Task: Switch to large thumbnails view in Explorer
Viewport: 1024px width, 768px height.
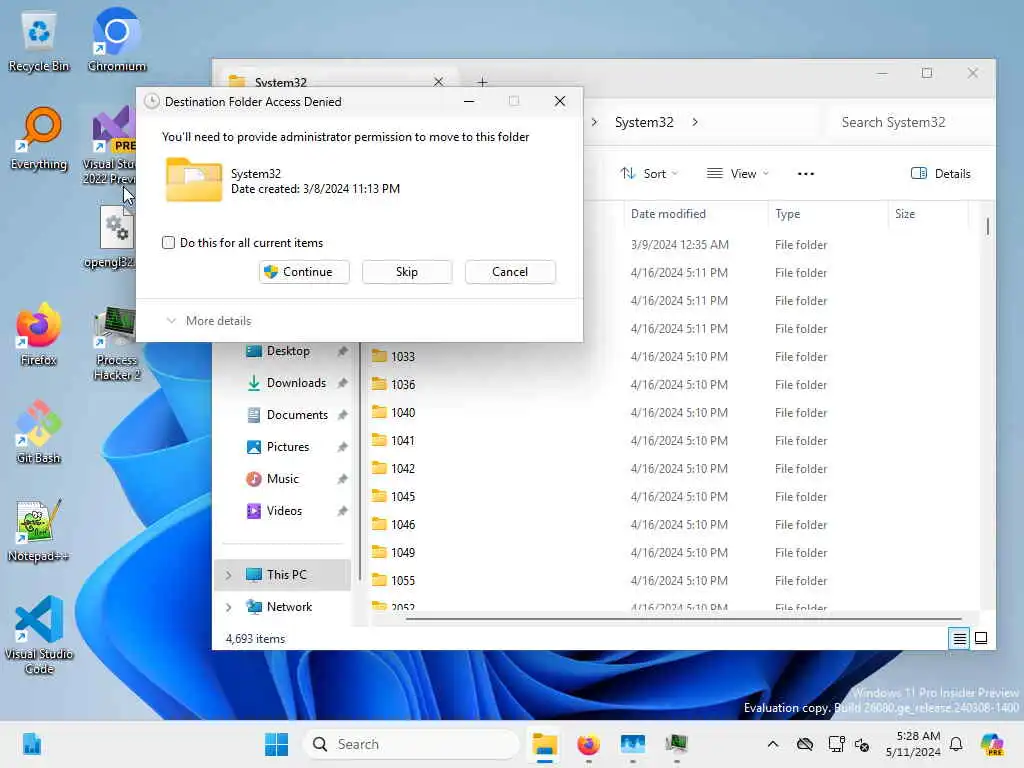Action: pyautogui.click(x=981, y=638)
